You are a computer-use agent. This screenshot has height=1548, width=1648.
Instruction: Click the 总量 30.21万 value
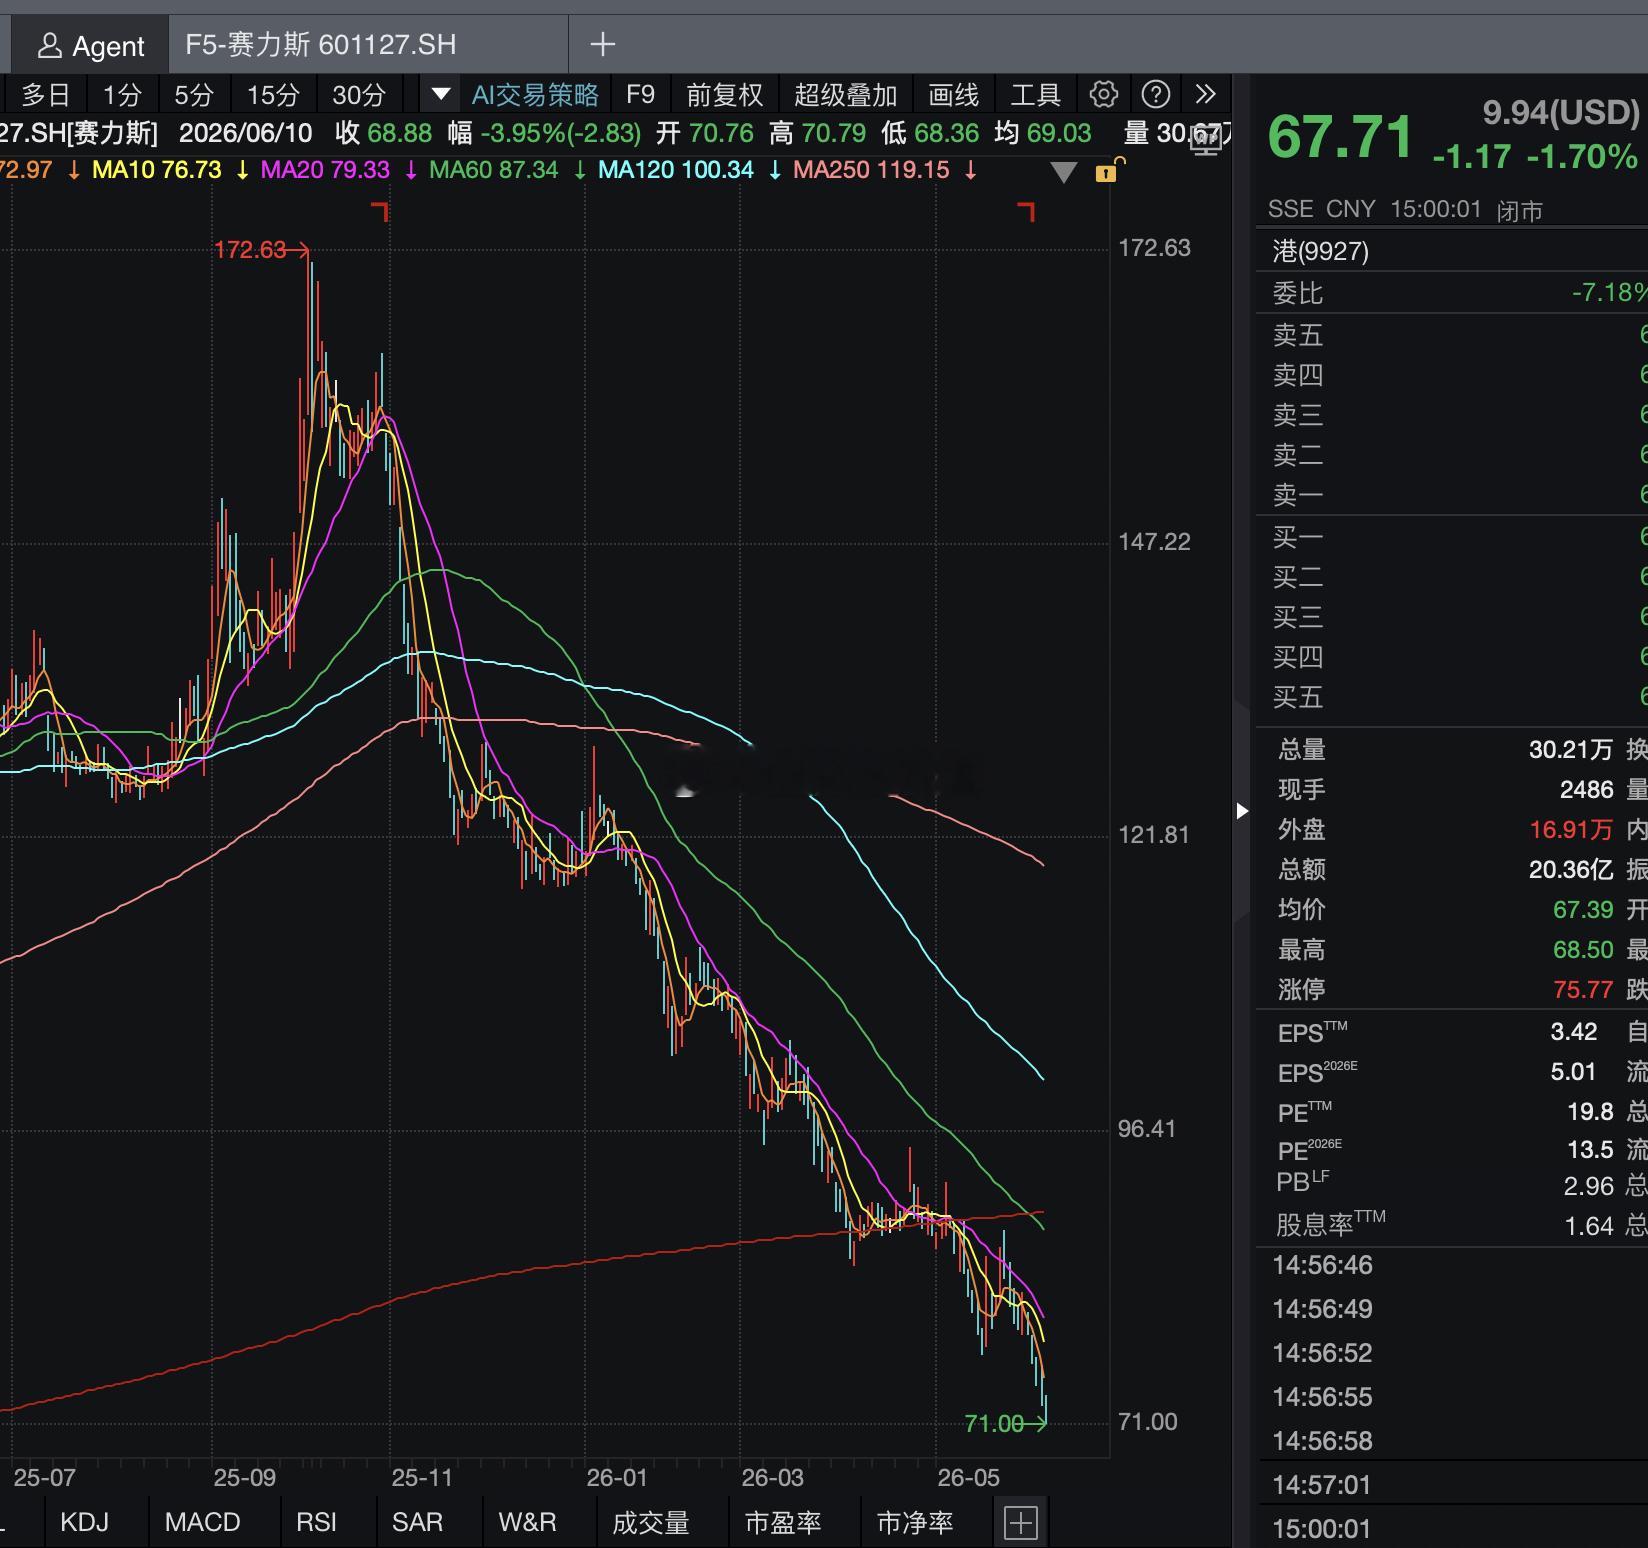1571,750
